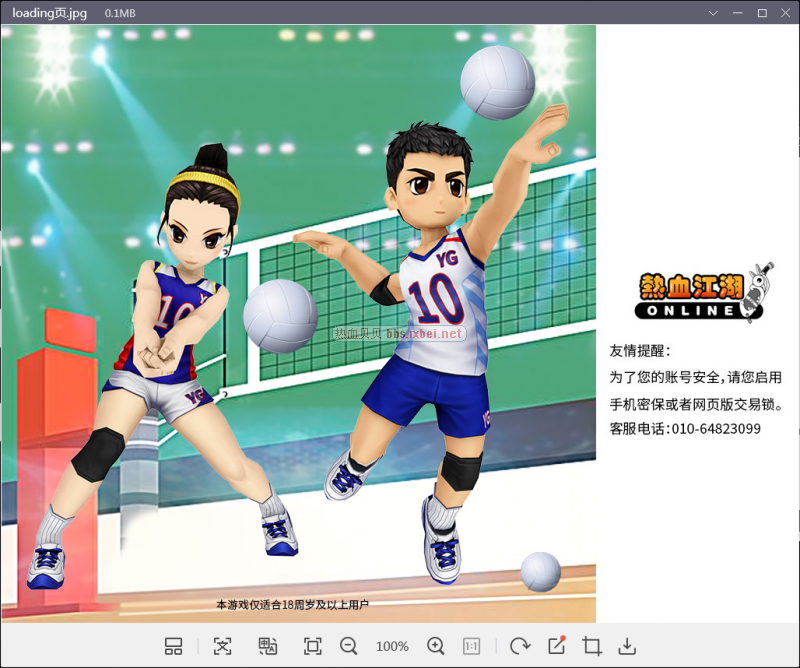This screenshot has width=800, height=668.
Task: Click the image translate icon
Action: tap(267, 646)
